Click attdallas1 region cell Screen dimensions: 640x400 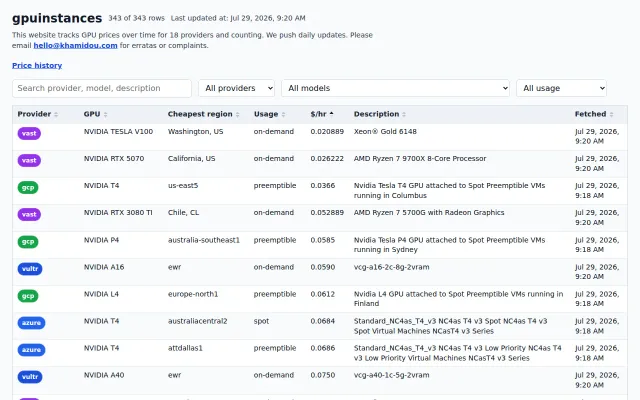(185, 348)
